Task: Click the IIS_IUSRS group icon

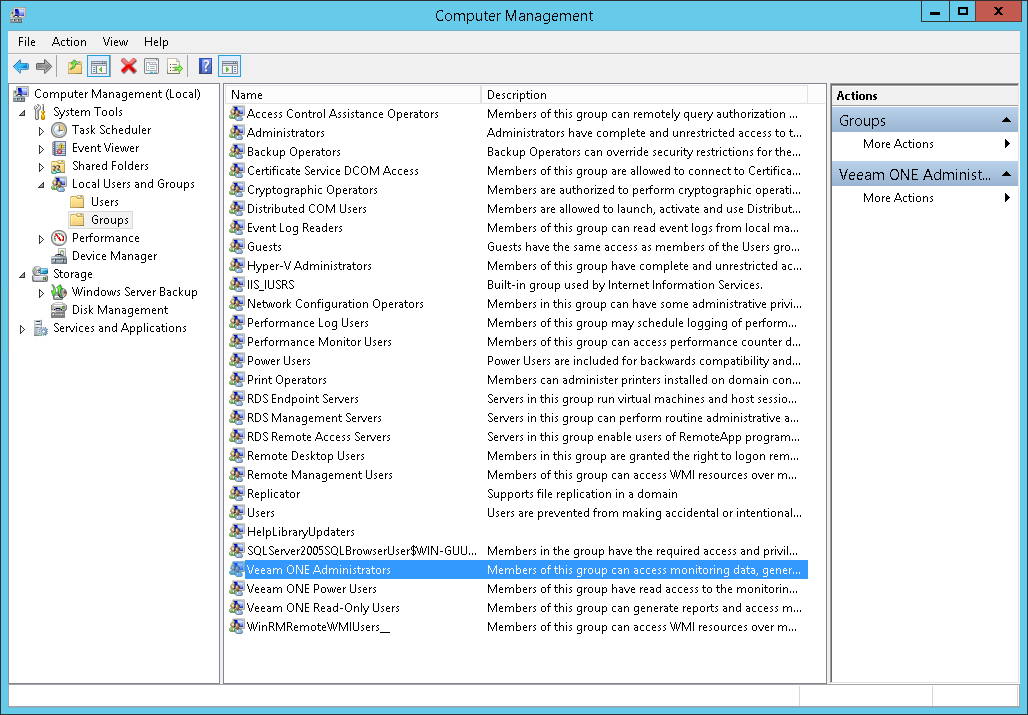Action: coord(237,284)
